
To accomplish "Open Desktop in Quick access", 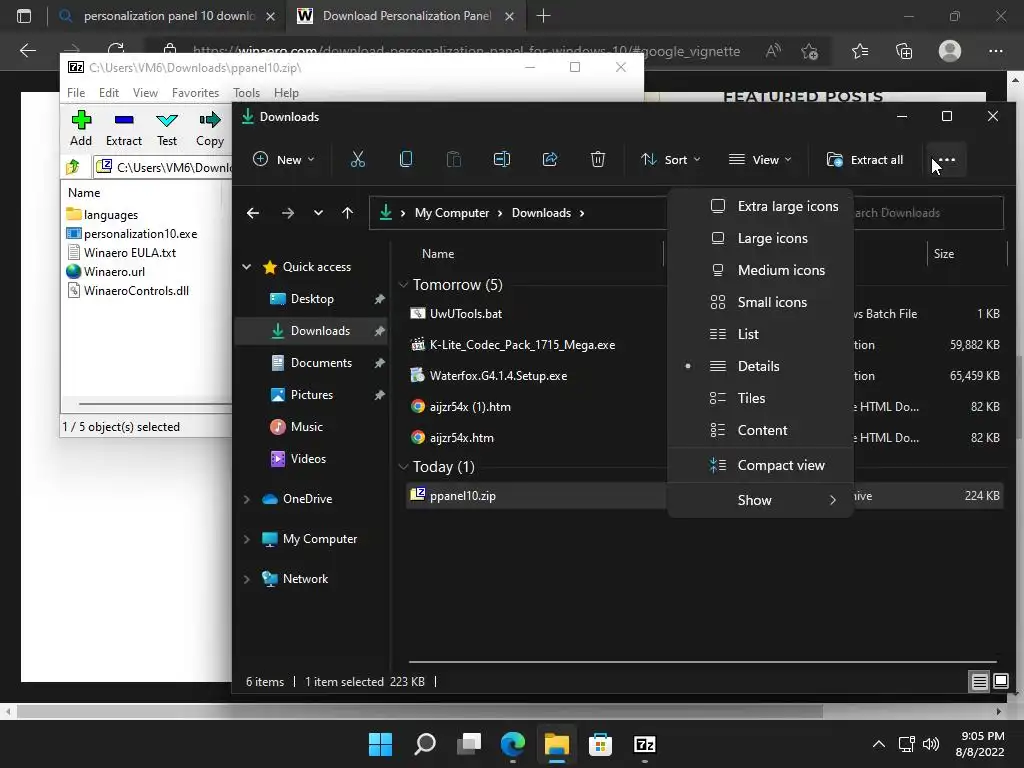I will click(312, 299).
